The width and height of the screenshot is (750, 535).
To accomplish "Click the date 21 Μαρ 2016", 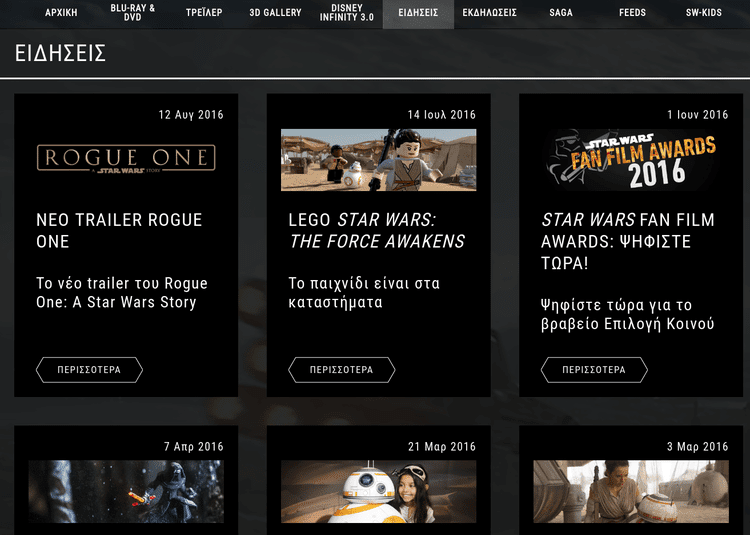I will 442,447.
